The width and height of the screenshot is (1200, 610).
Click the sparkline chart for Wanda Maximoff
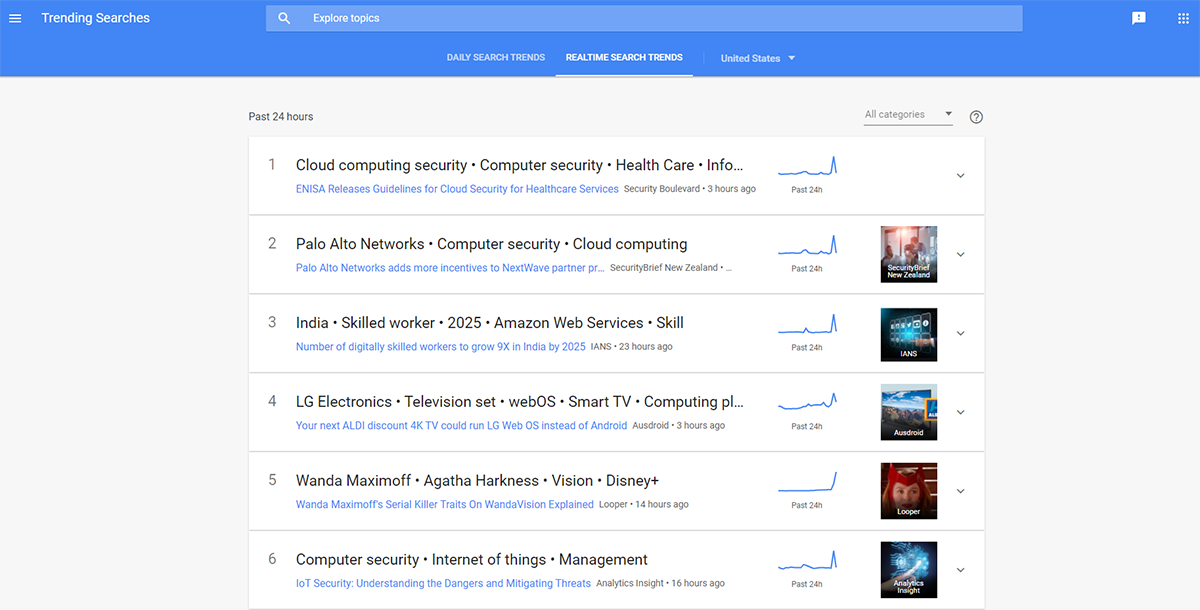coord(807,482)
